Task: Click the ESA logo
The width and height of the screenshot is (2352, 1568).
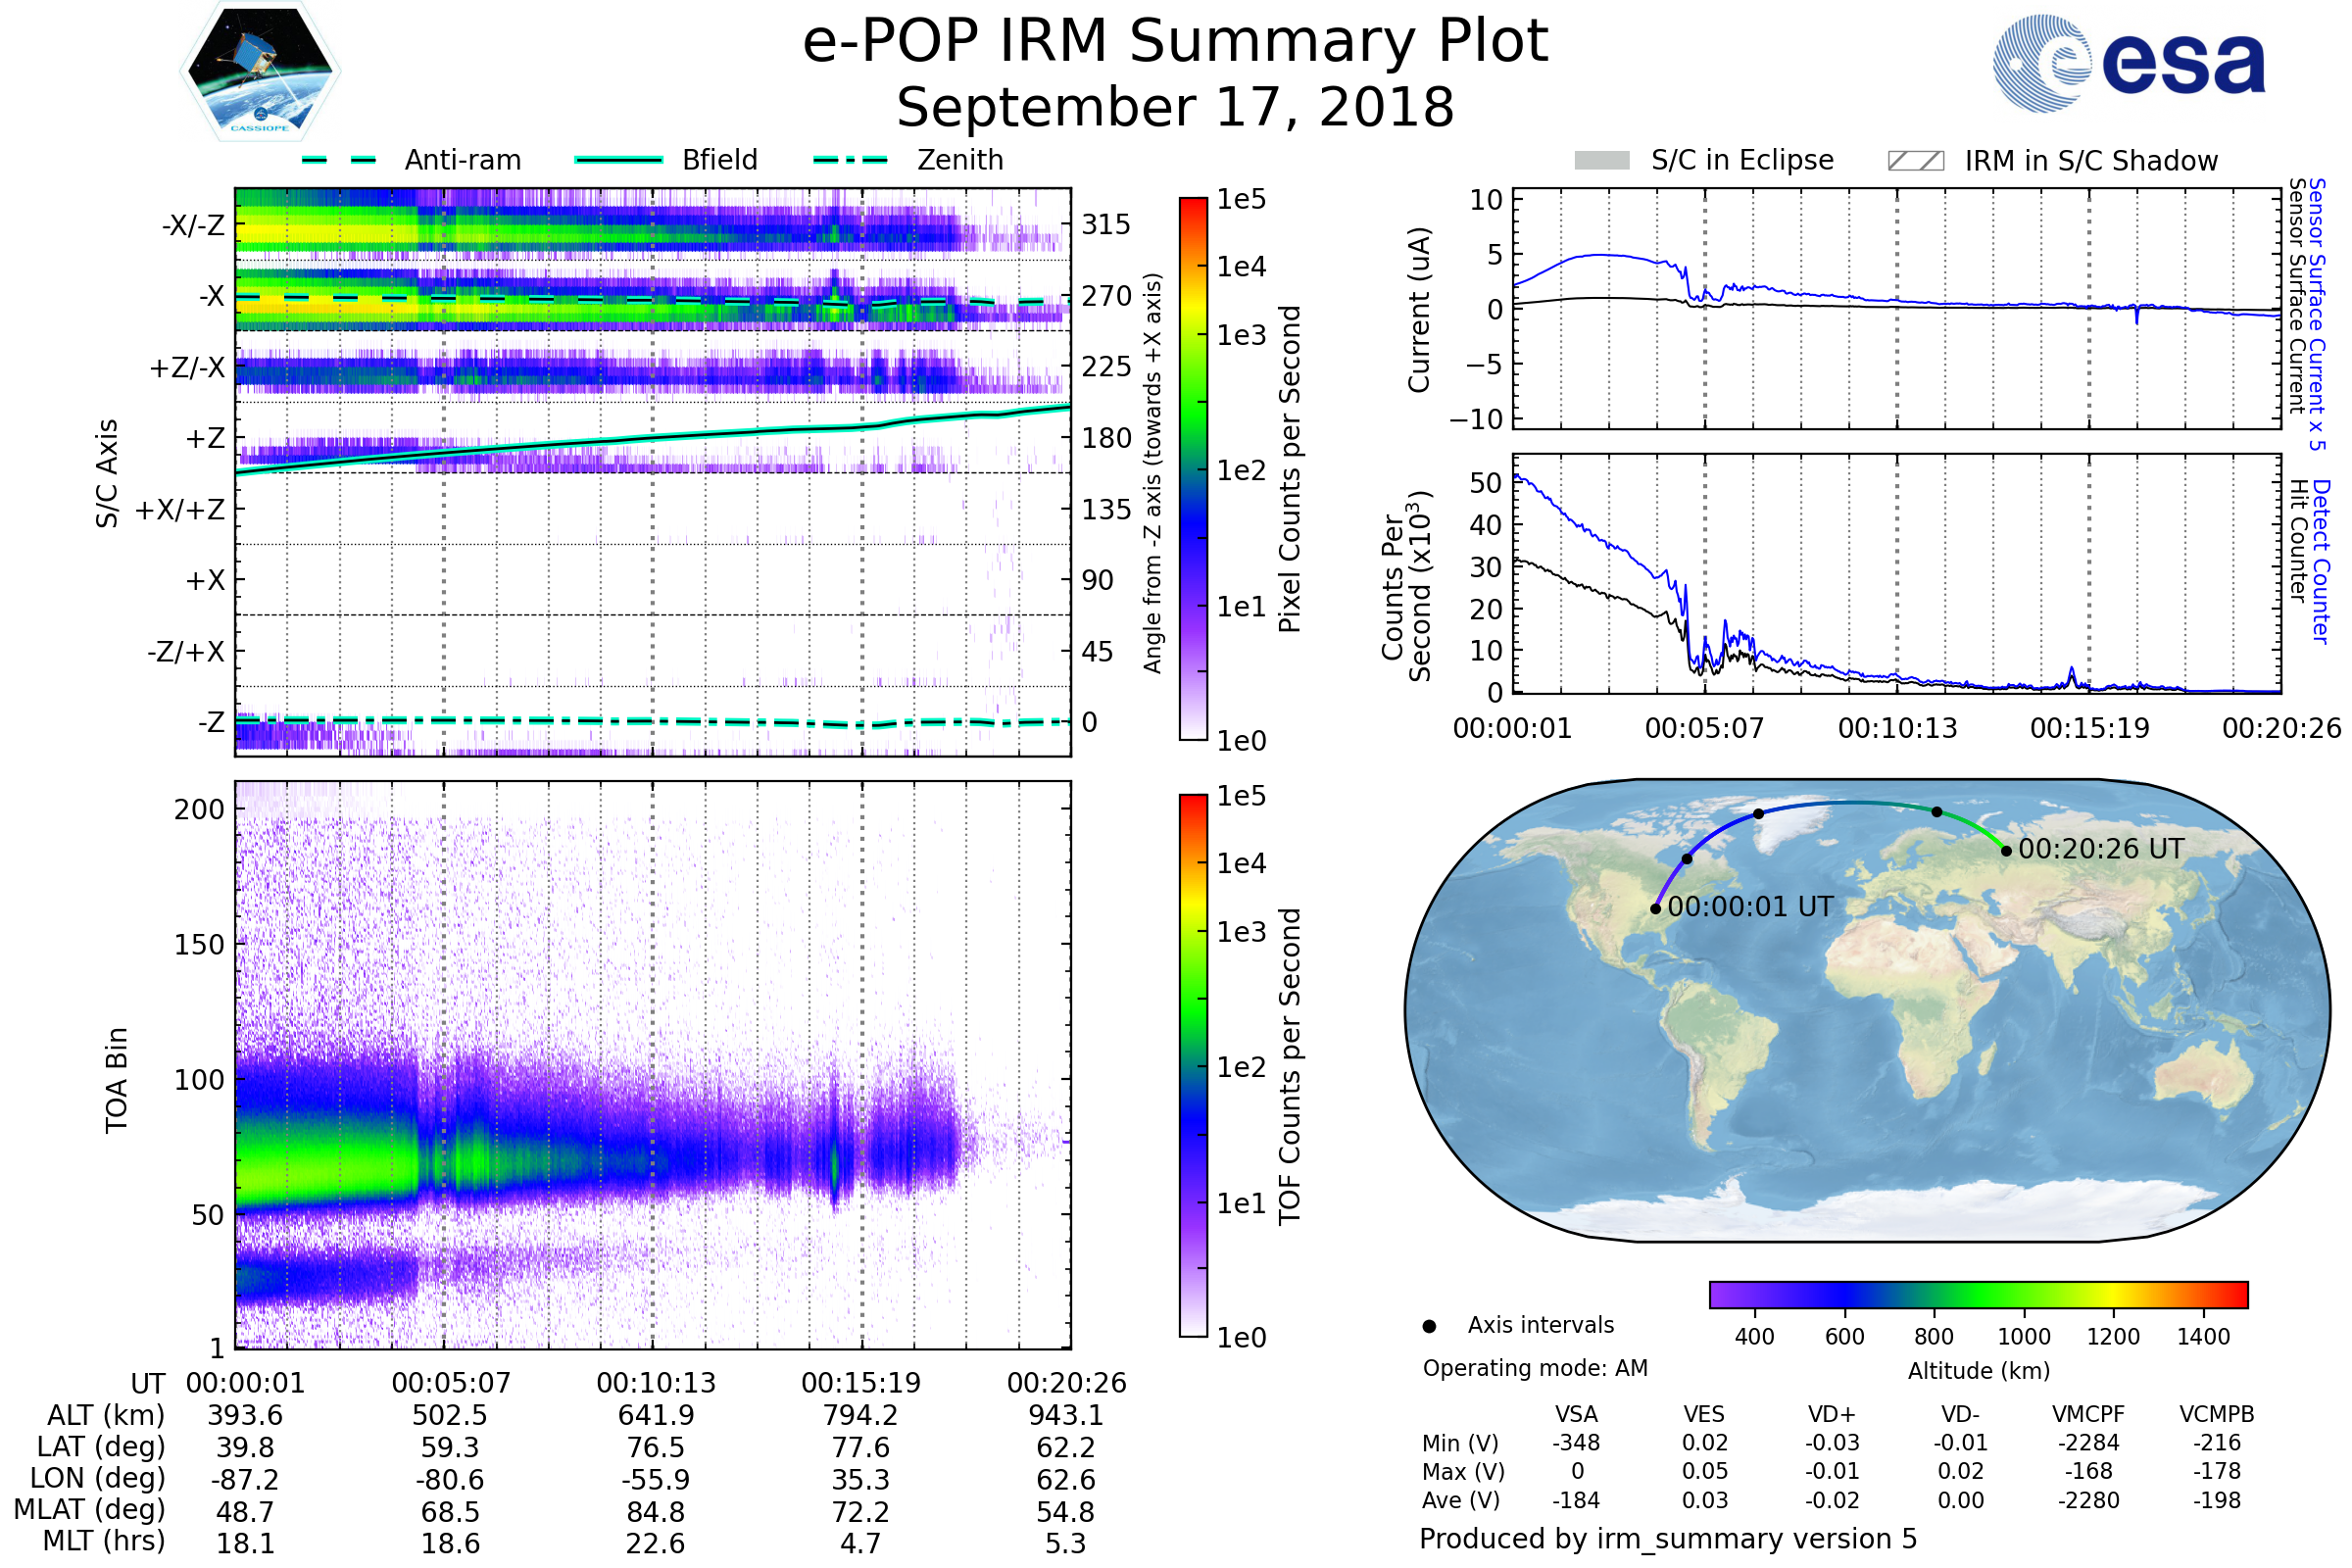Action: coord(2128,63)
